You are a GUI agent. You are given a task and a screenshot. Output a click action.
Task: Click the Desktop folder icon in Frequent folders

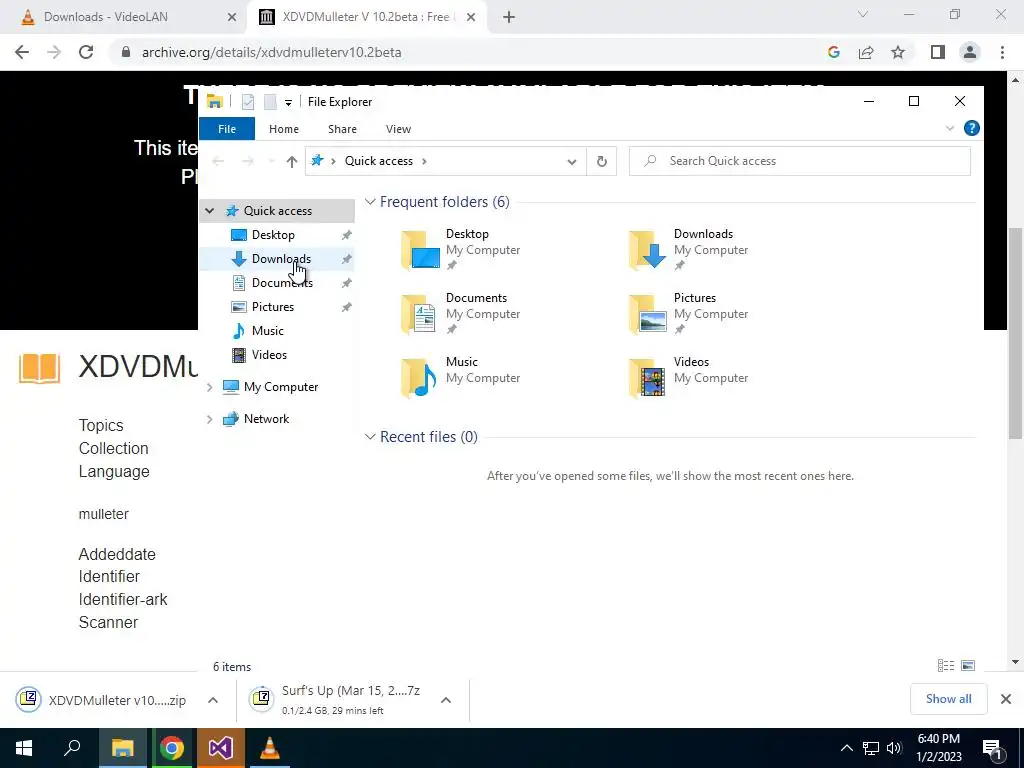pos(420,250)
